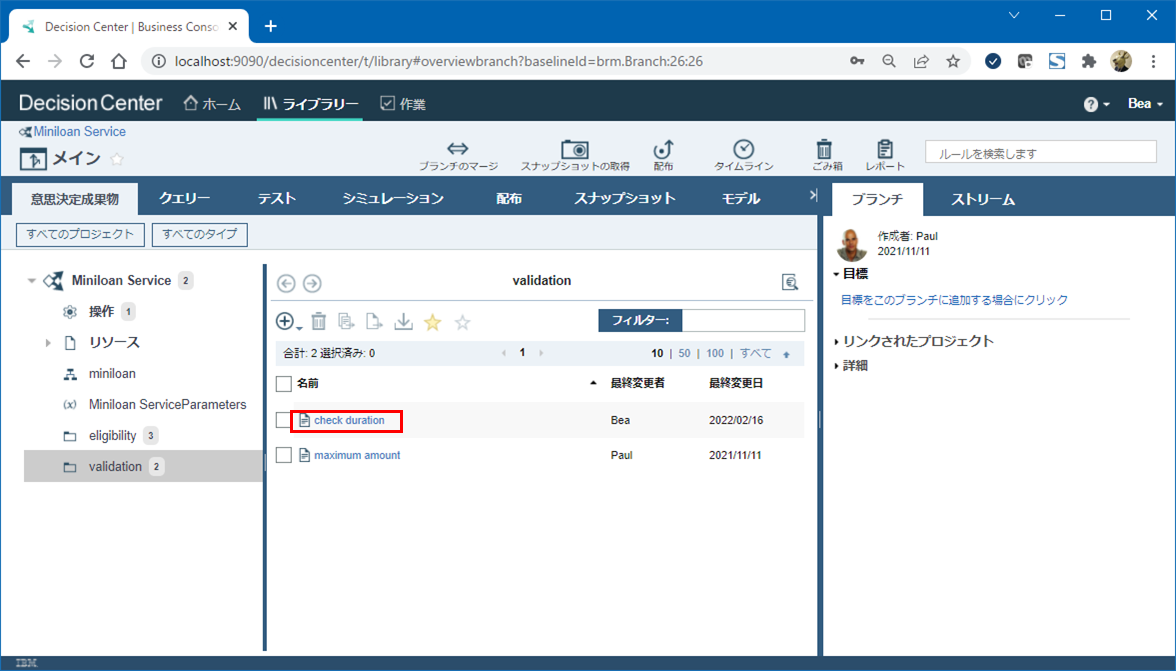Screen dimensions: 1176x671
Task: Open 作業 in the top navigation
Action: coord(403,104)
